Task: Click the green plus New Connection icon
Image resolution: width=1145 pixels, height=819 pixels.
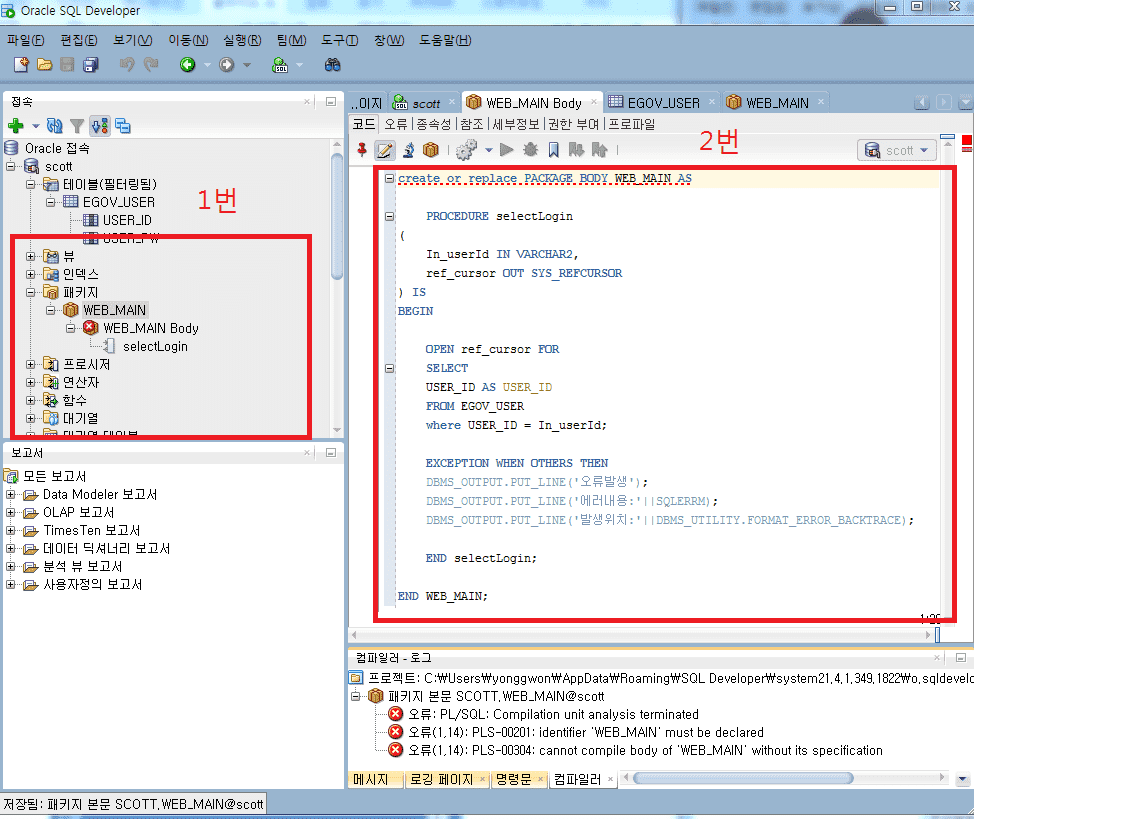Action: coord(15,126)
